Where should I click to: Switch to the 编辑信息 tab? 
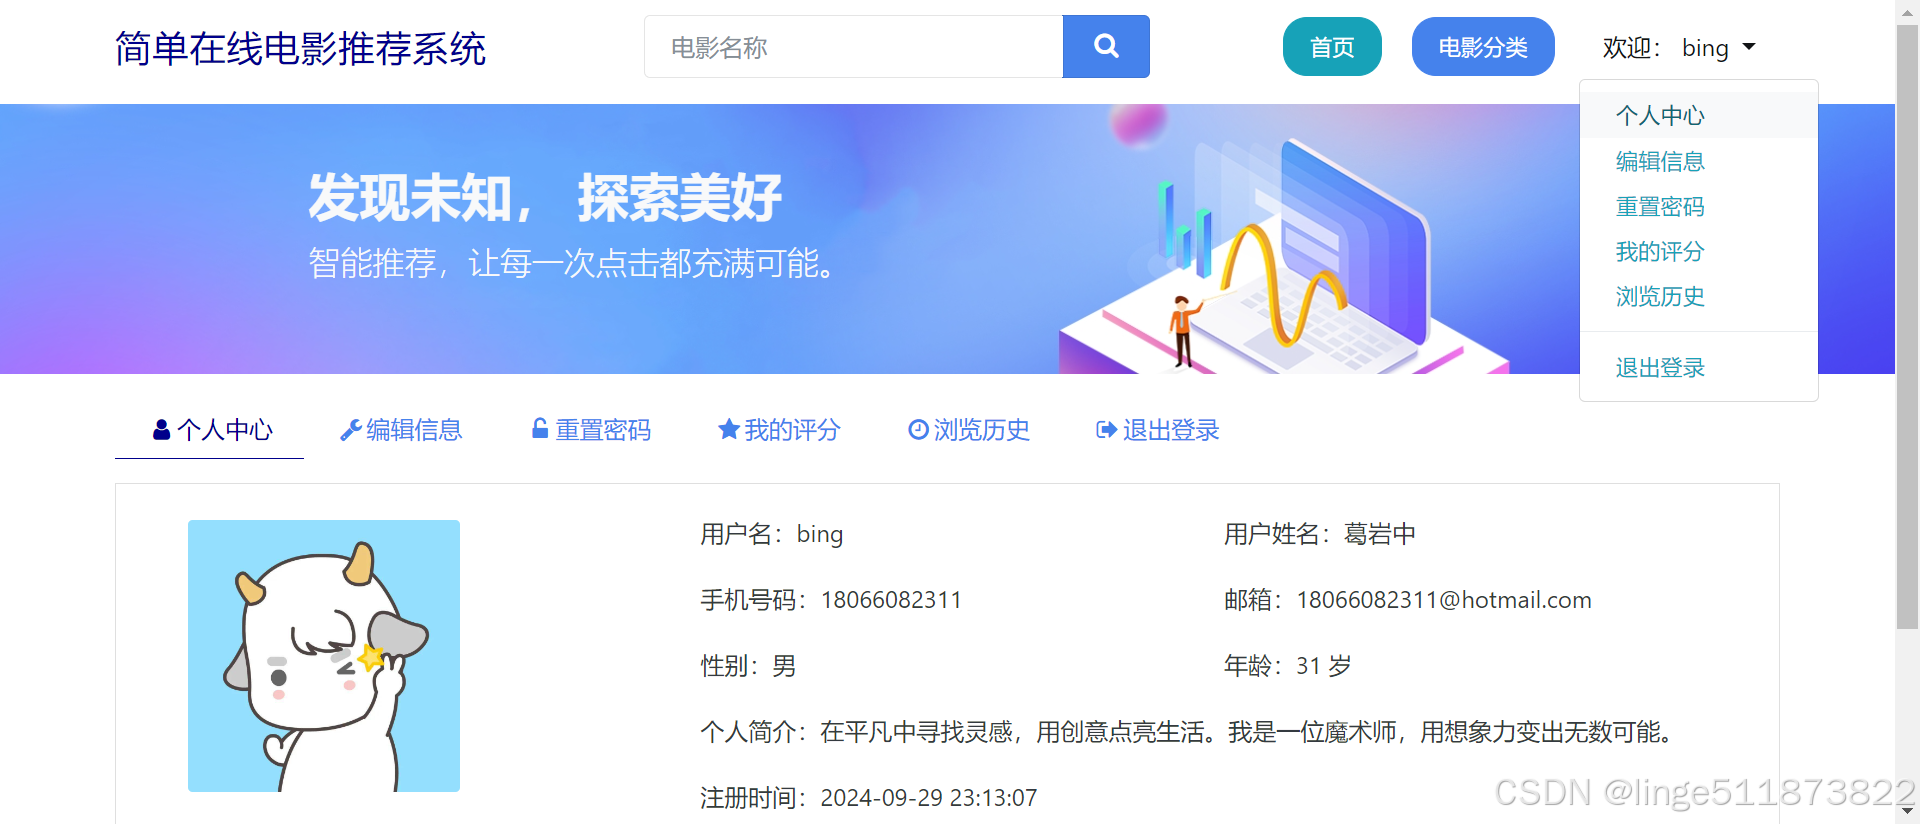400,430
